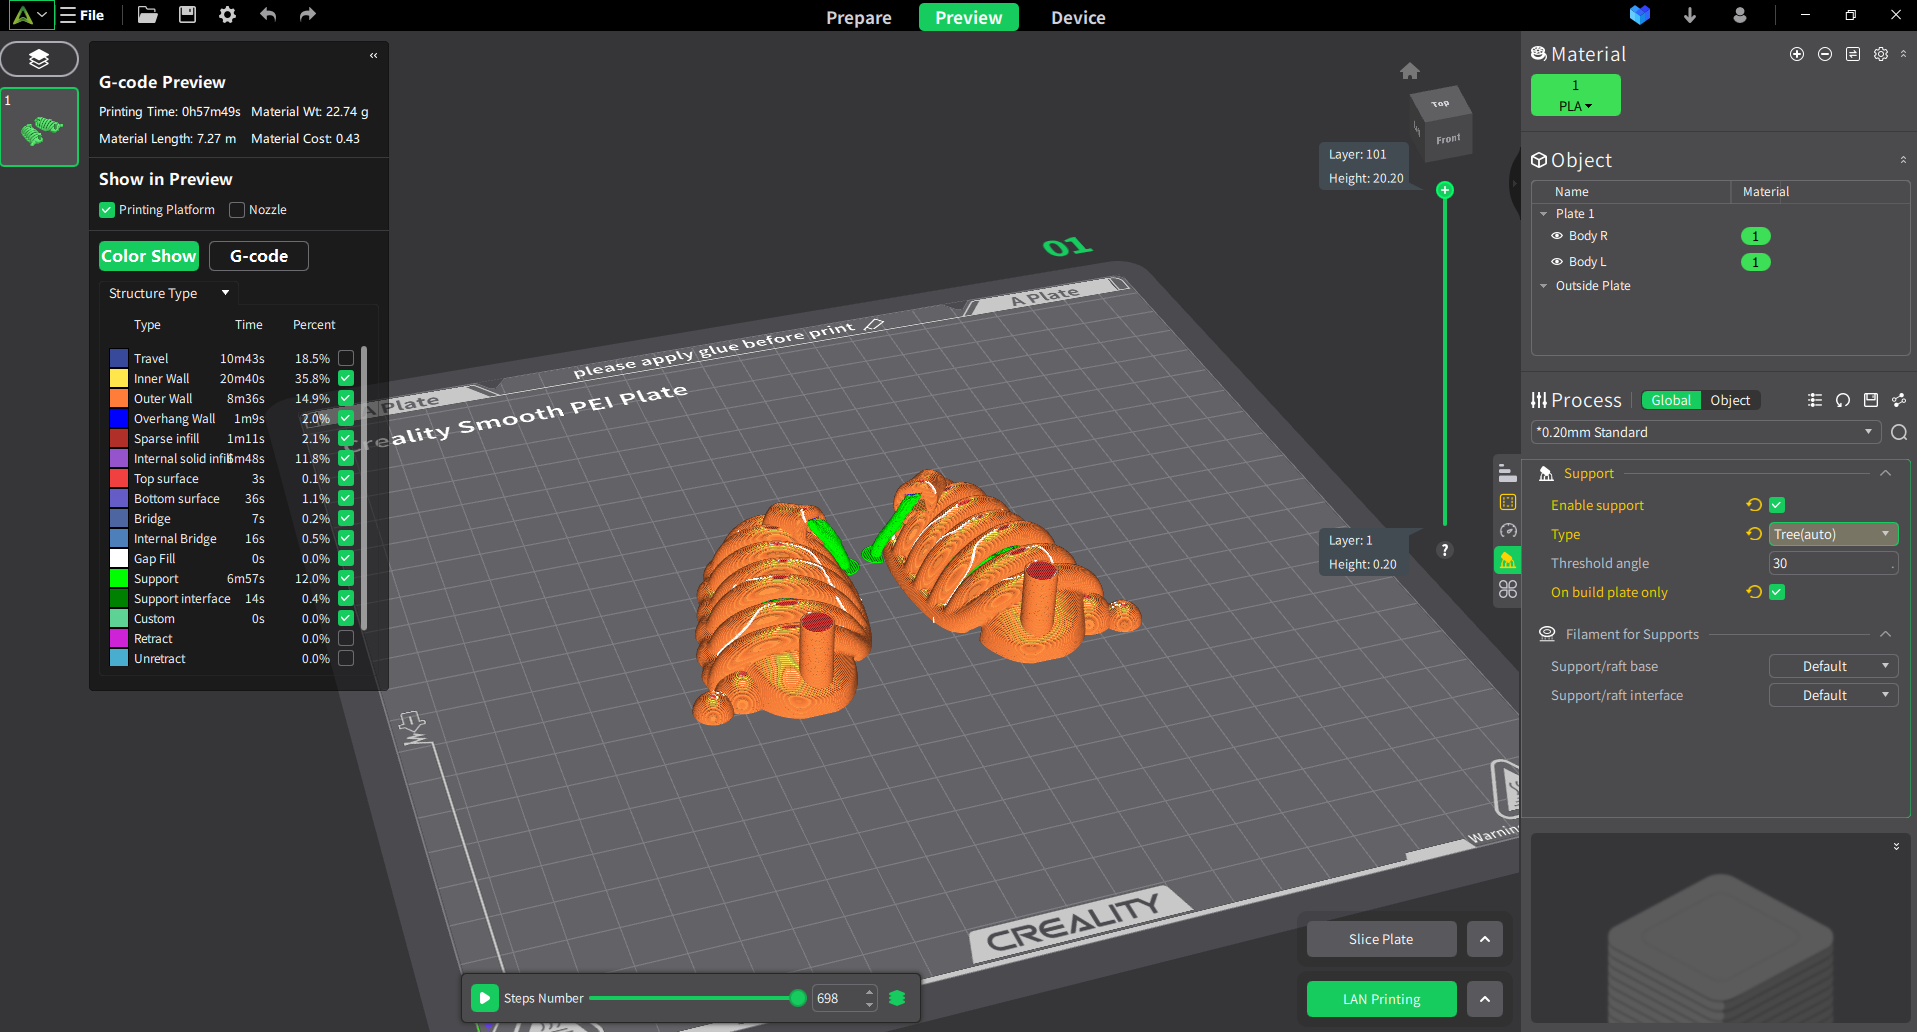Screen dimensions: 1917x1032
Task: Toggle visibility of Body R
Action: click(1557, 236)
